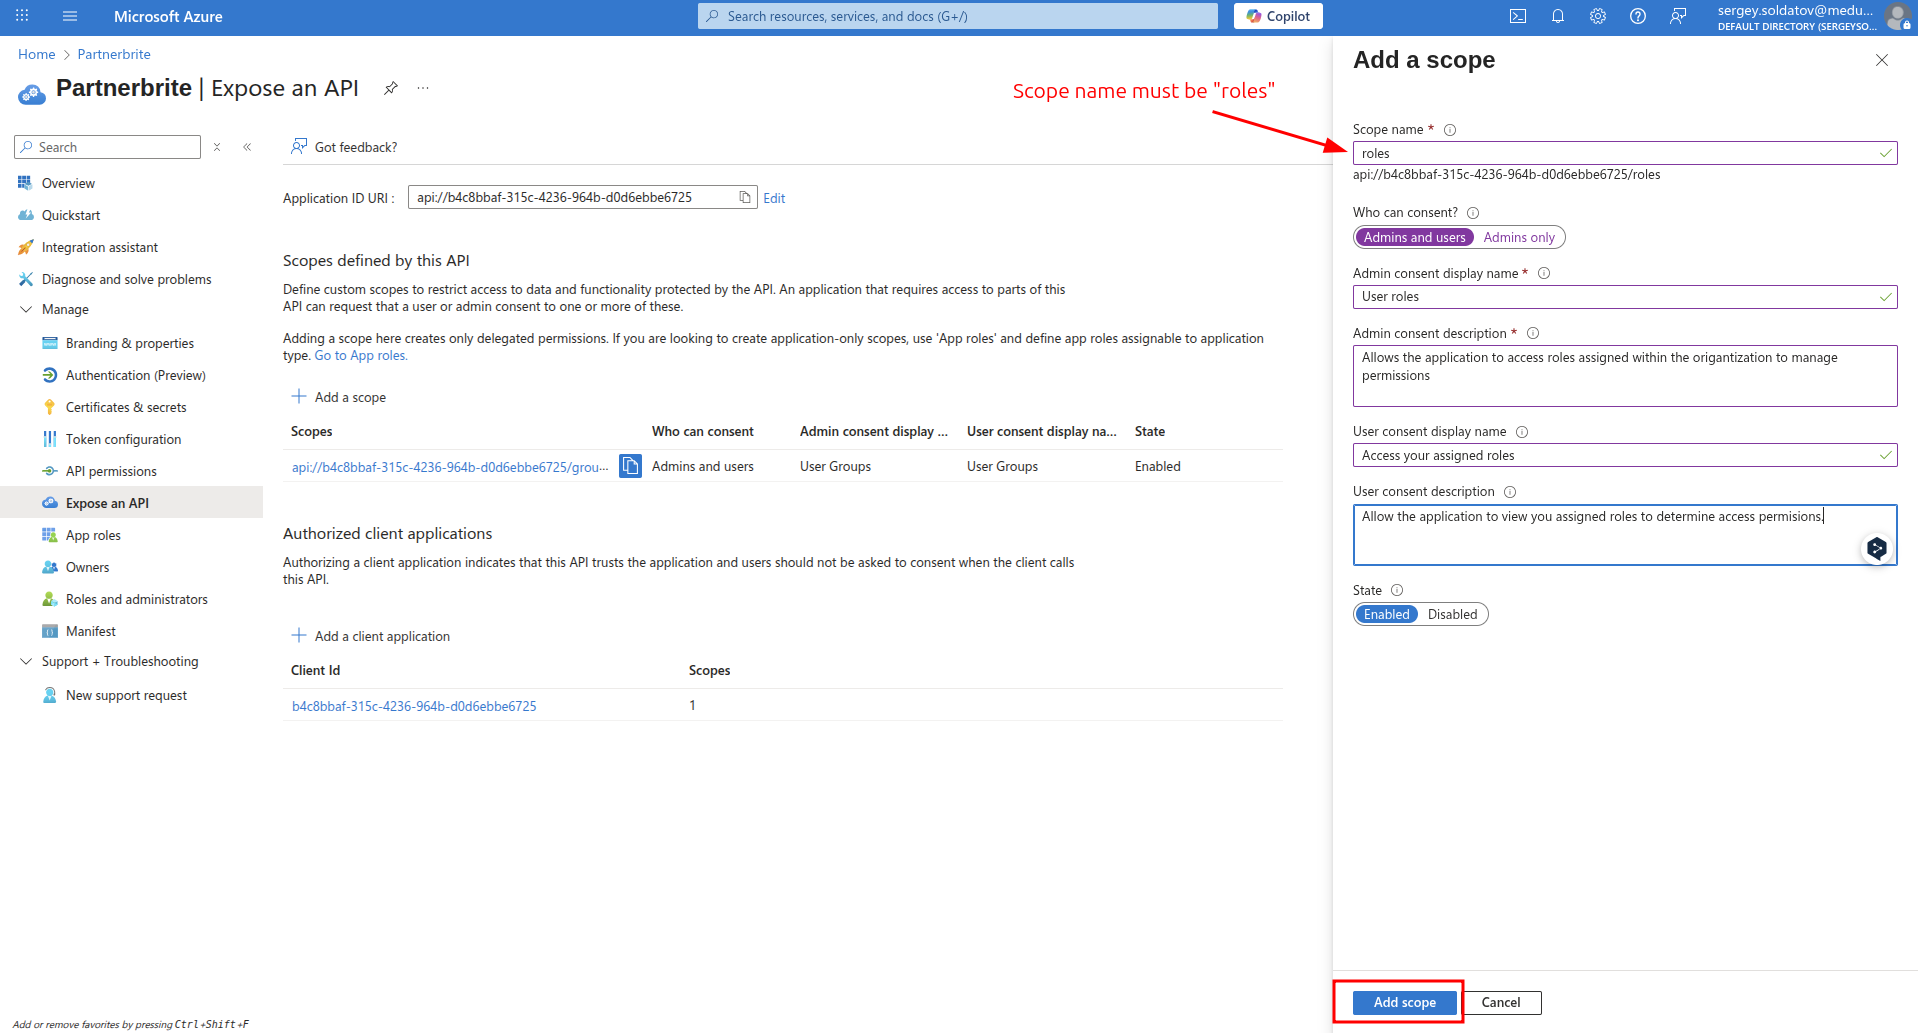Clear the sidebar search with X icon
1918x1033 pixels.
(x=217, y=147)
